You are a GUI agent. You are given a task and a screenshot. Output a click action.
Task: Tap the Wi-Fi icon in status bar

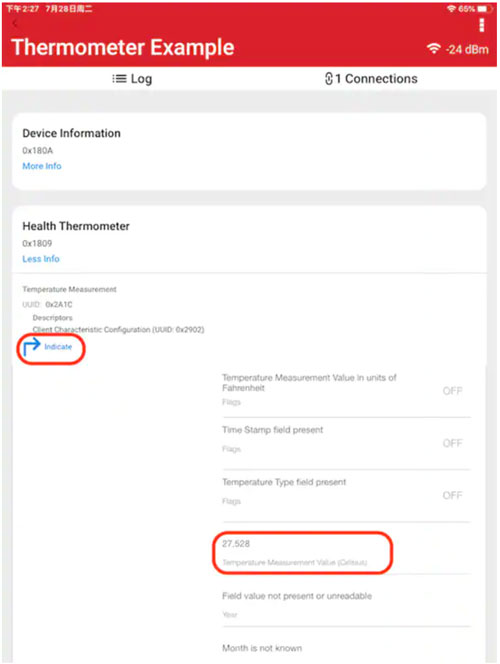click(452, 8)
